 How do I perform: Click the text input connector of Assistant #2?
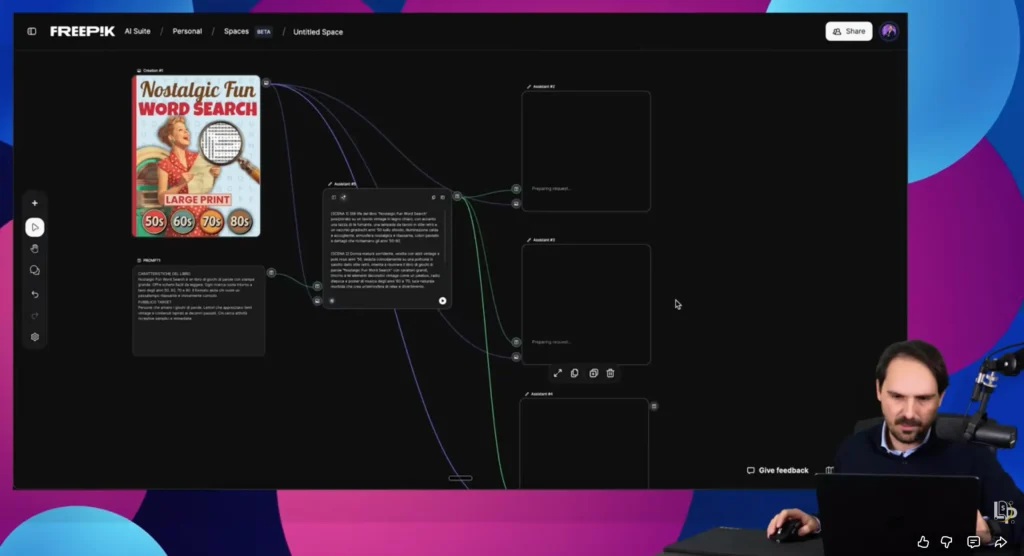tap(516, 189)
